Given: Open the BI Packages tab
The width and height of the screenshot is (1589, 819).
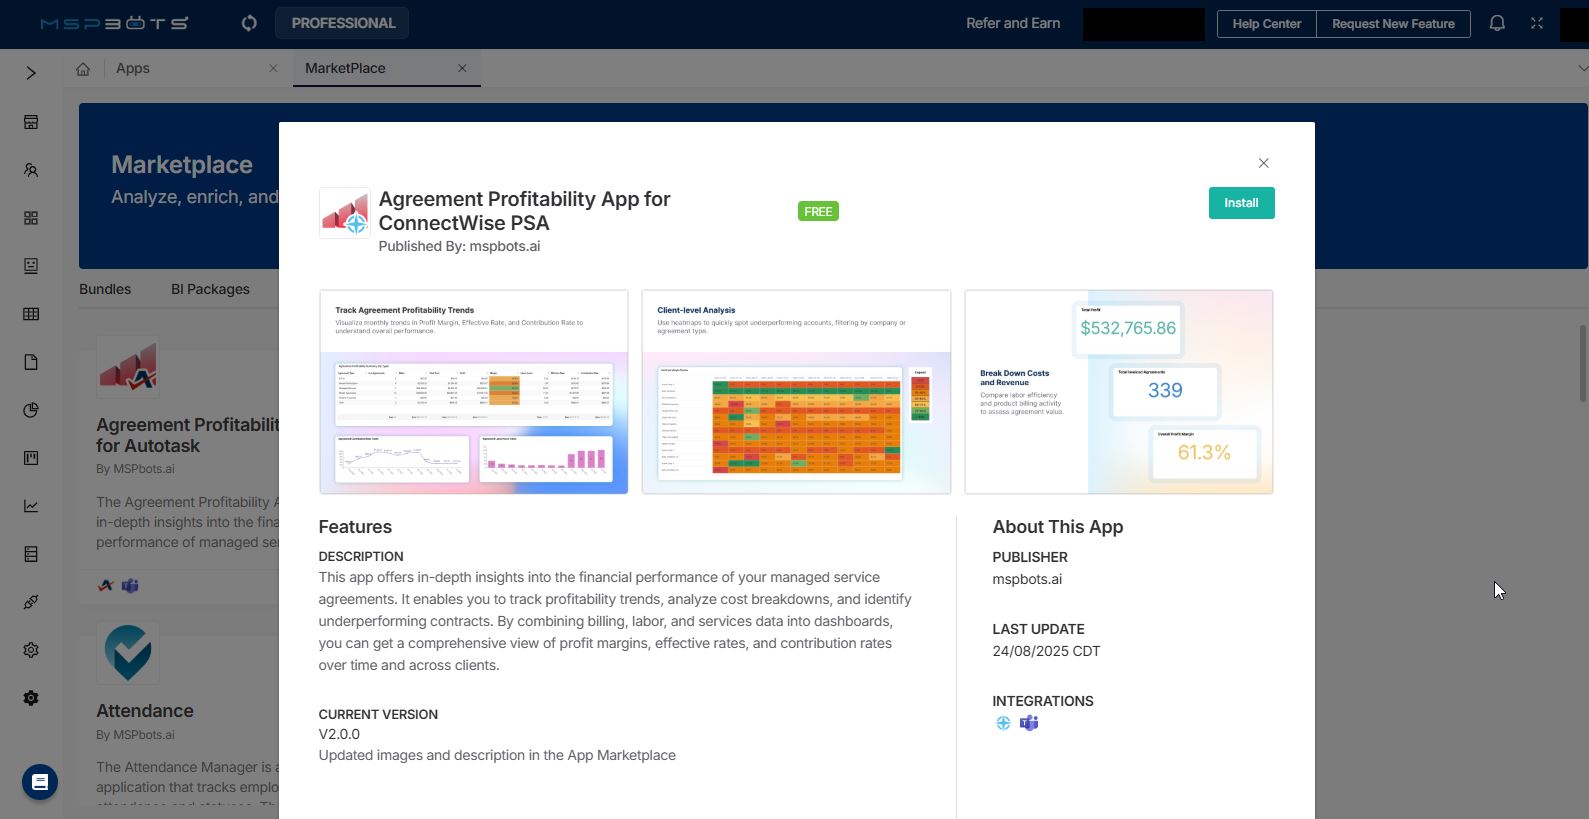Looking at the screenshot, I should point(210,289).
